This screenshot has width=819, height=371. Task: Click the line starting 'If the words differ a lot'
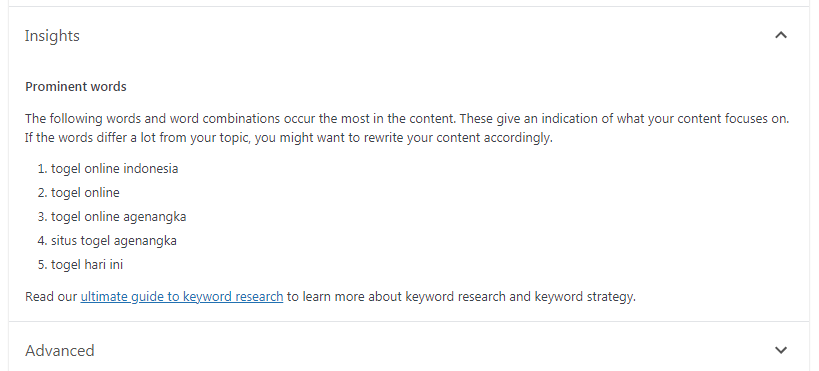[289, 138]
